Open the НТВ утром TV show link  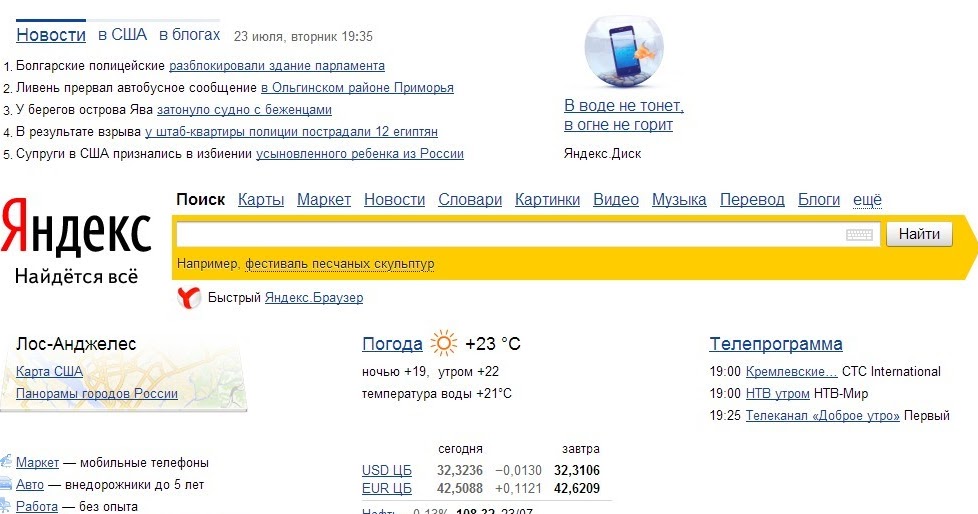[x=777, y=394]
